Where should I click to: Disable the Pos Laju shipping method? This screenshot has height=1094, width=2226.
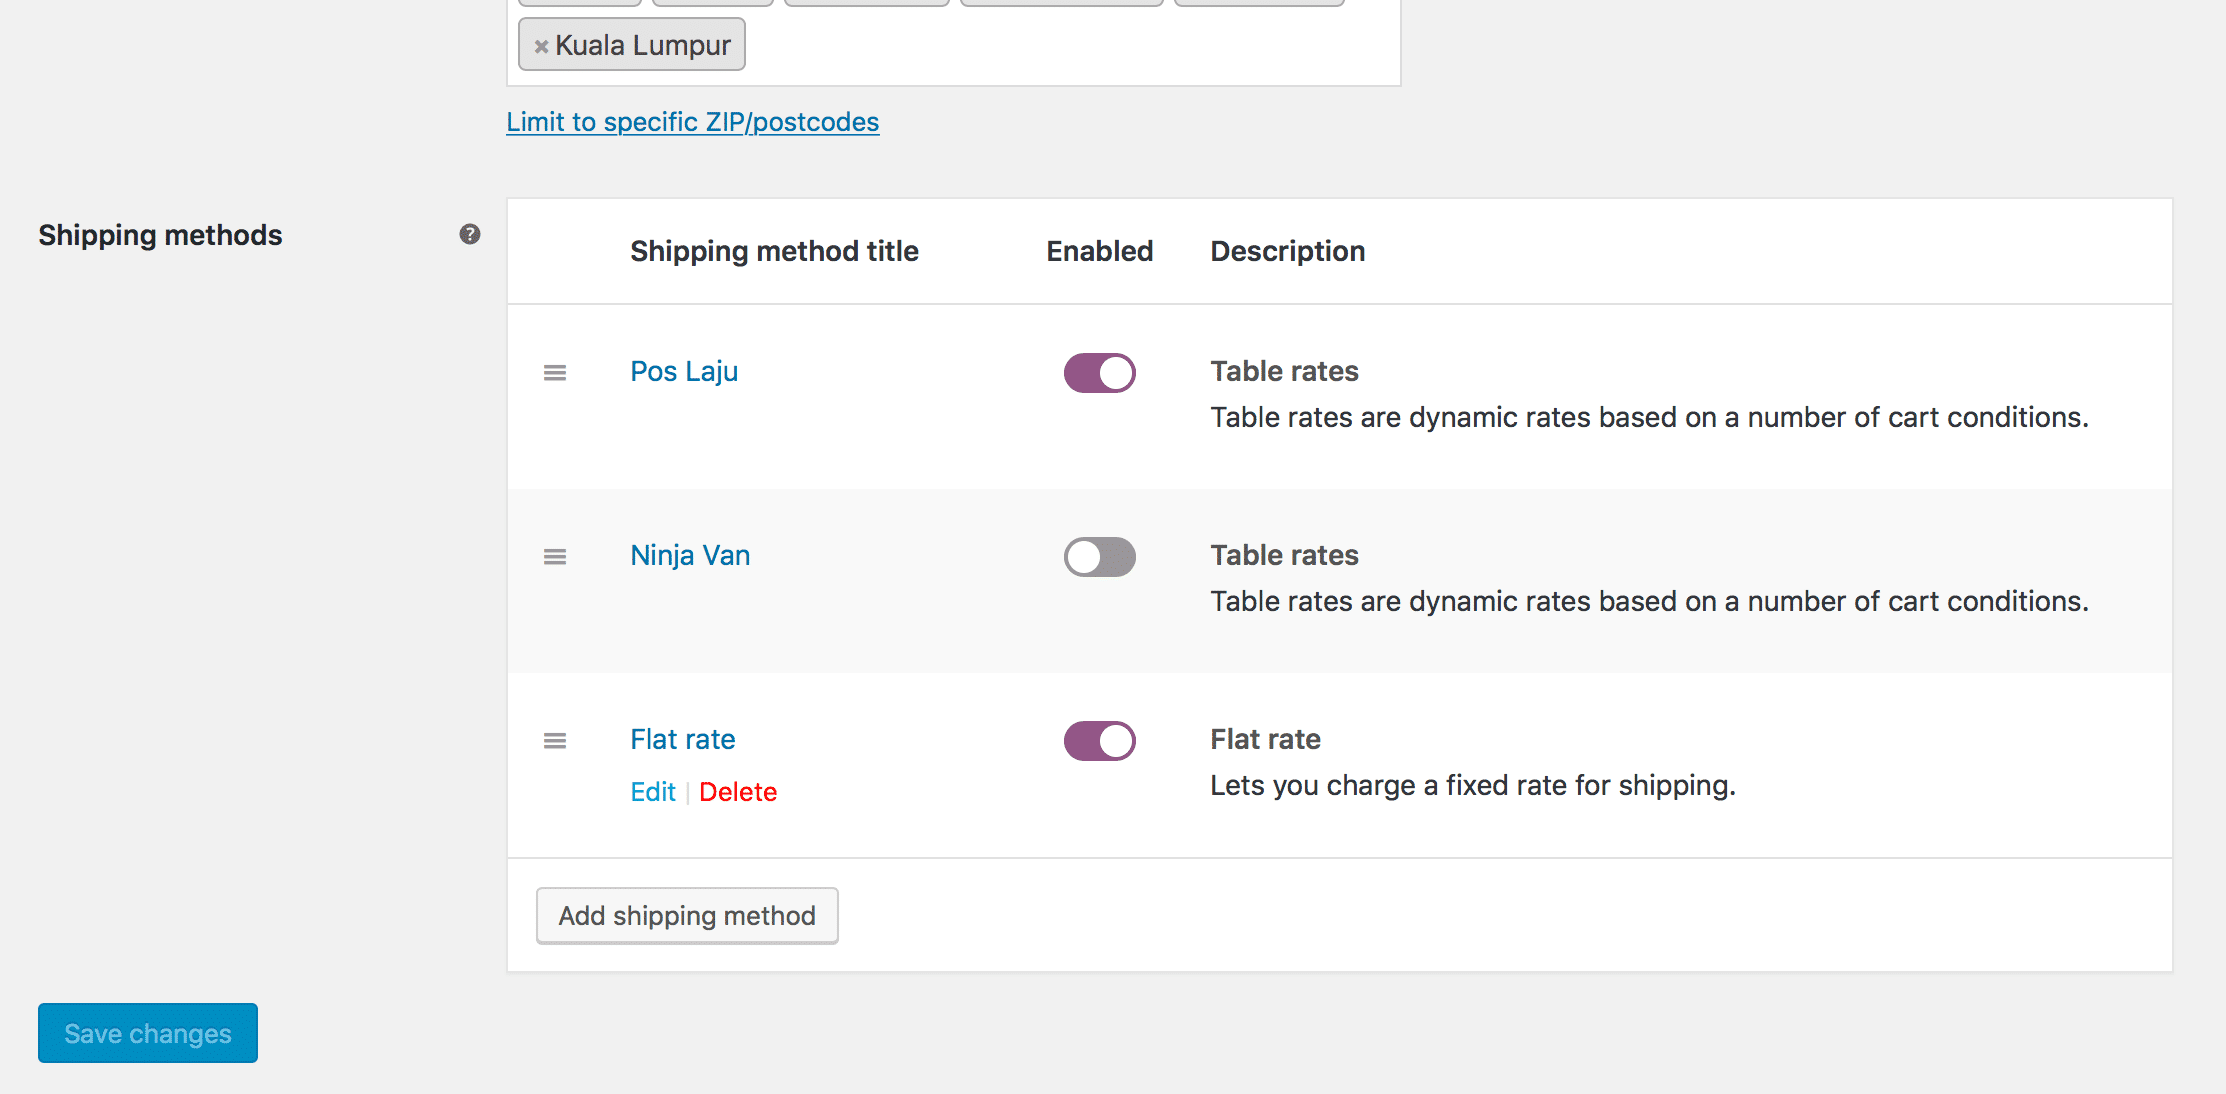tap(1099, 373)
